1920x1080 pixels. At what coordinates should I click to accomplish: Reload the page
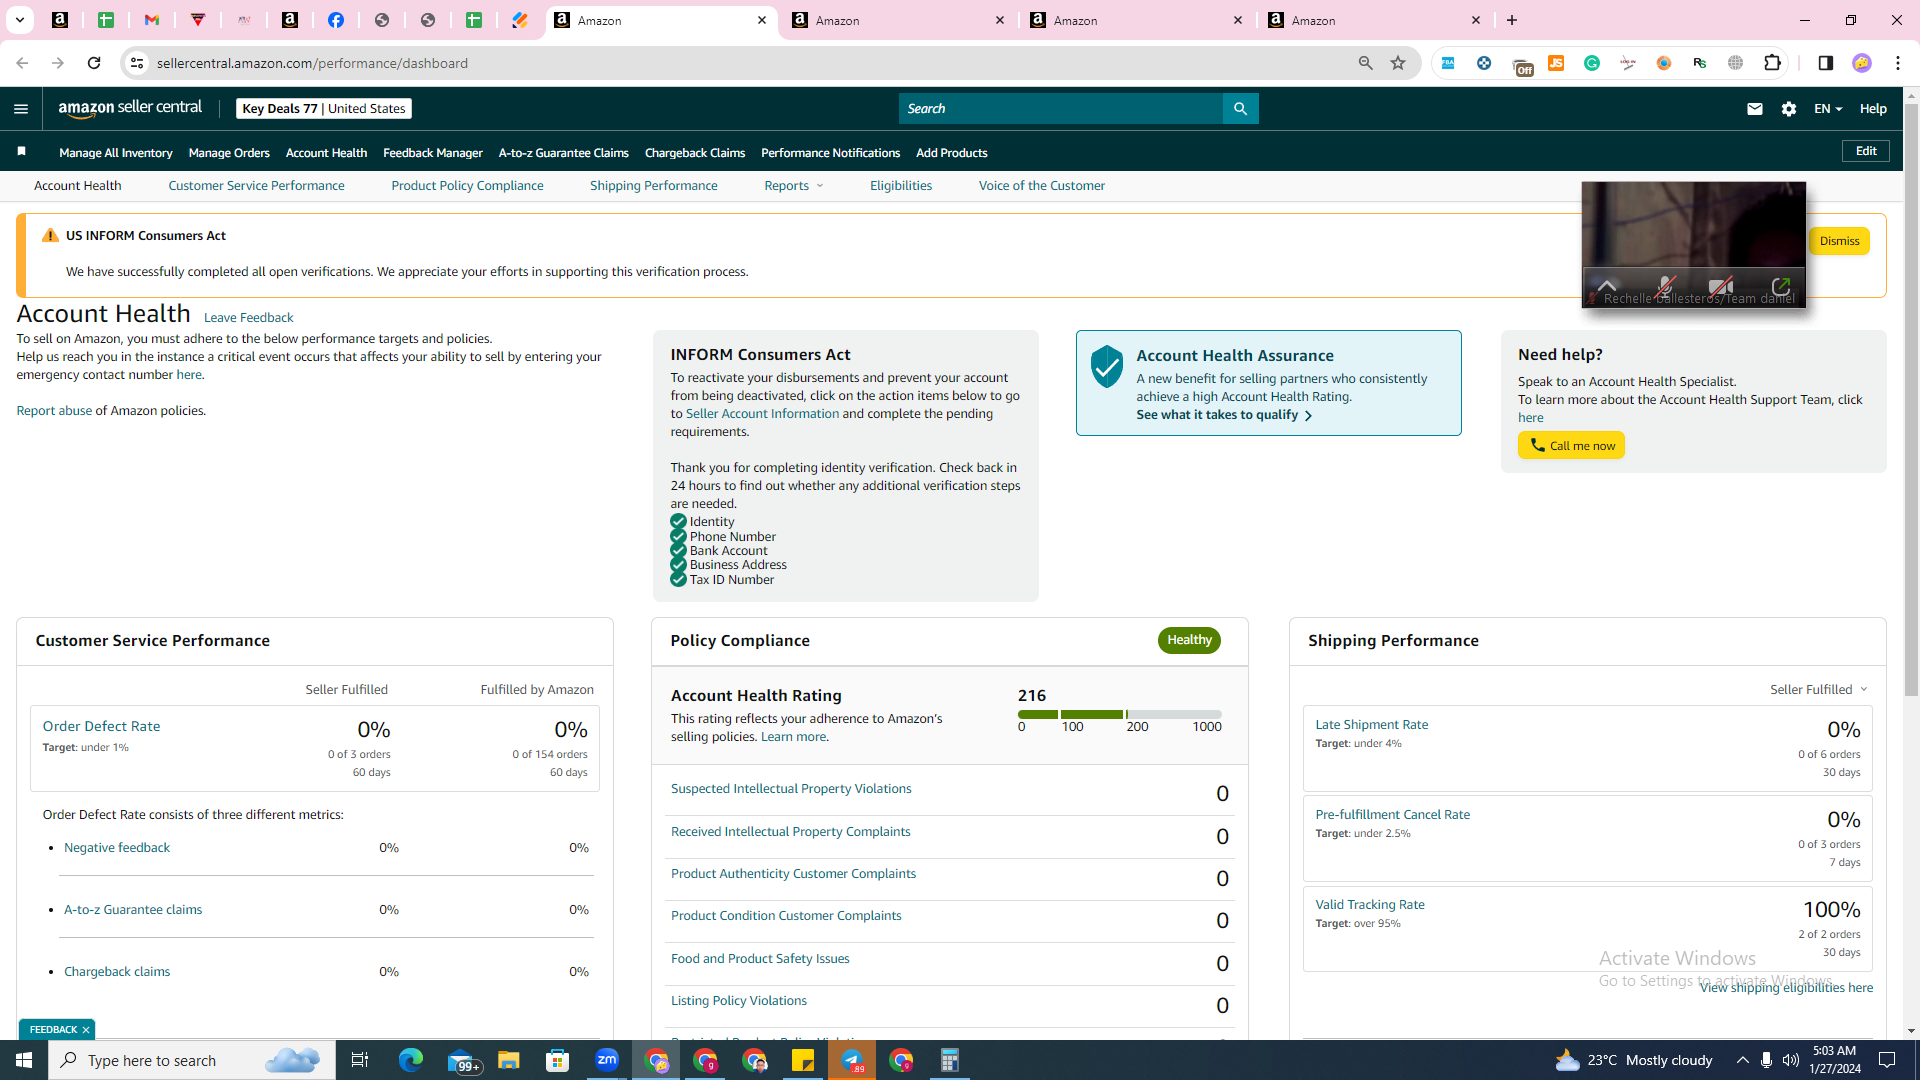click(94, 63)
